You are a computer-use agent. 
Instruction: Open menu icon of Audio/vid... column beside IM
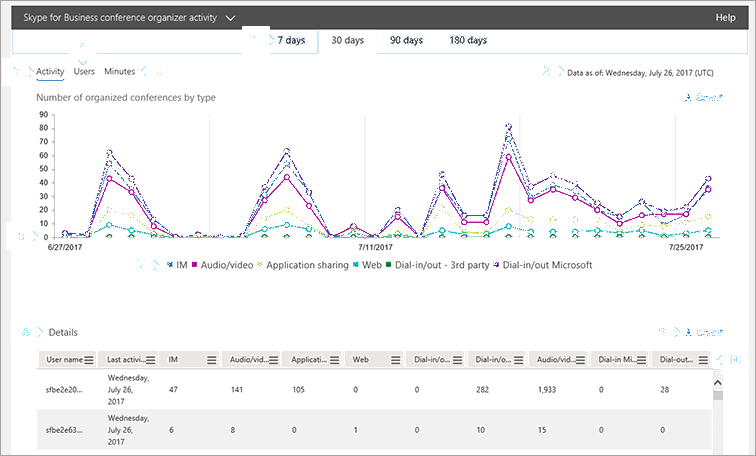273,360
